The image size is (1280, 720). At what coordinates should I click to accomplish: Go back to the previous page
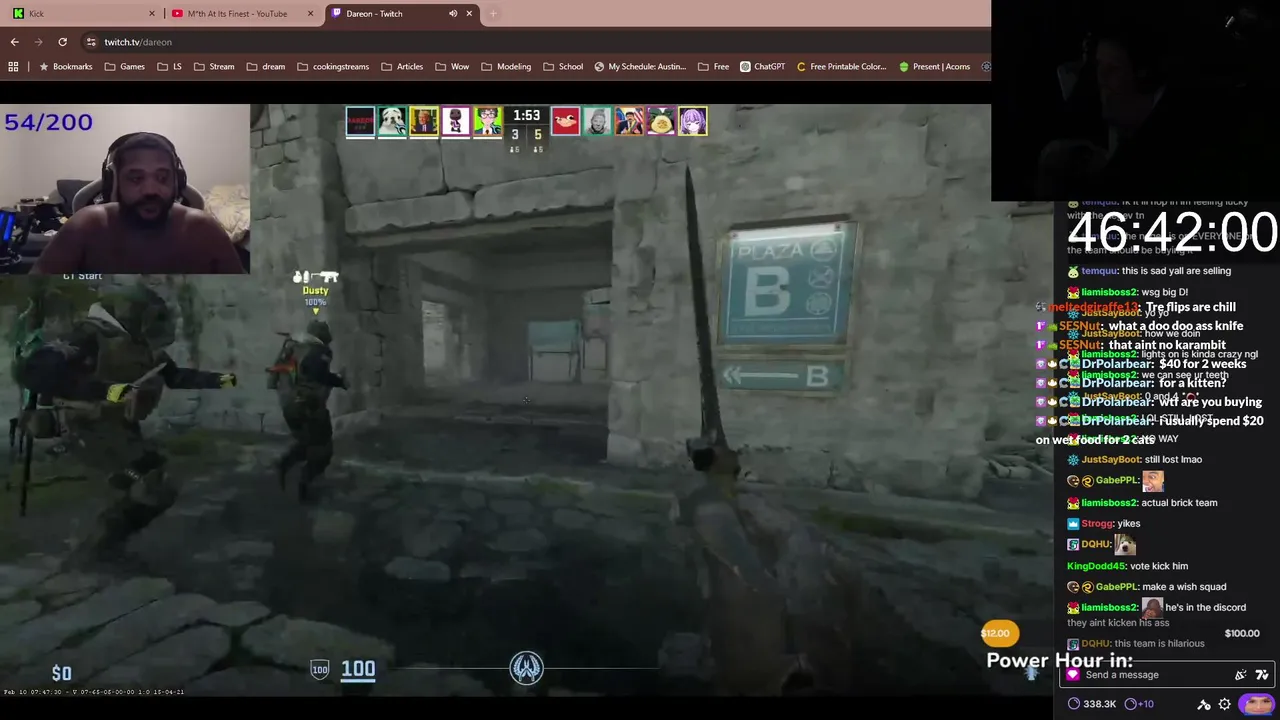tap(14, 42)
